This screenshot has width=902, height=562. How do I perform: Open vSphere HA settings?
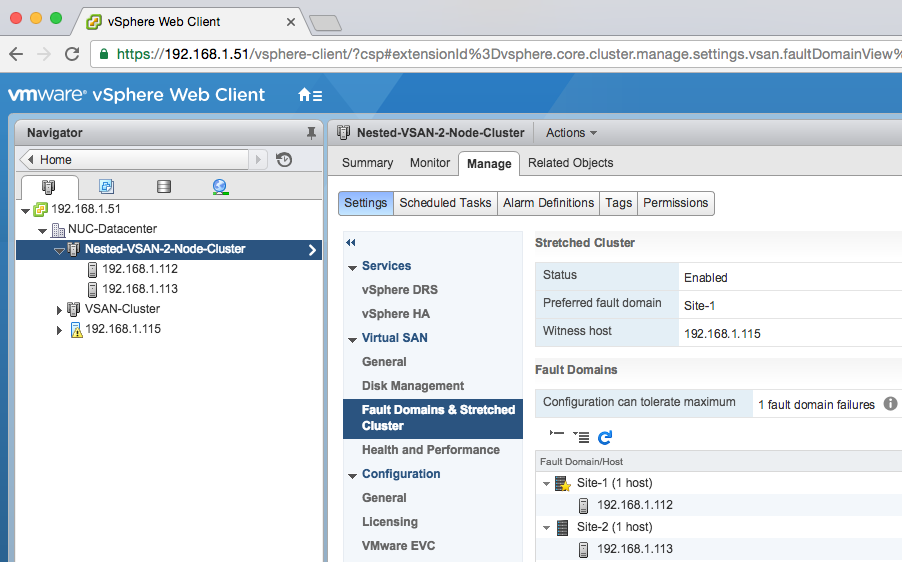tap(396, 314)
